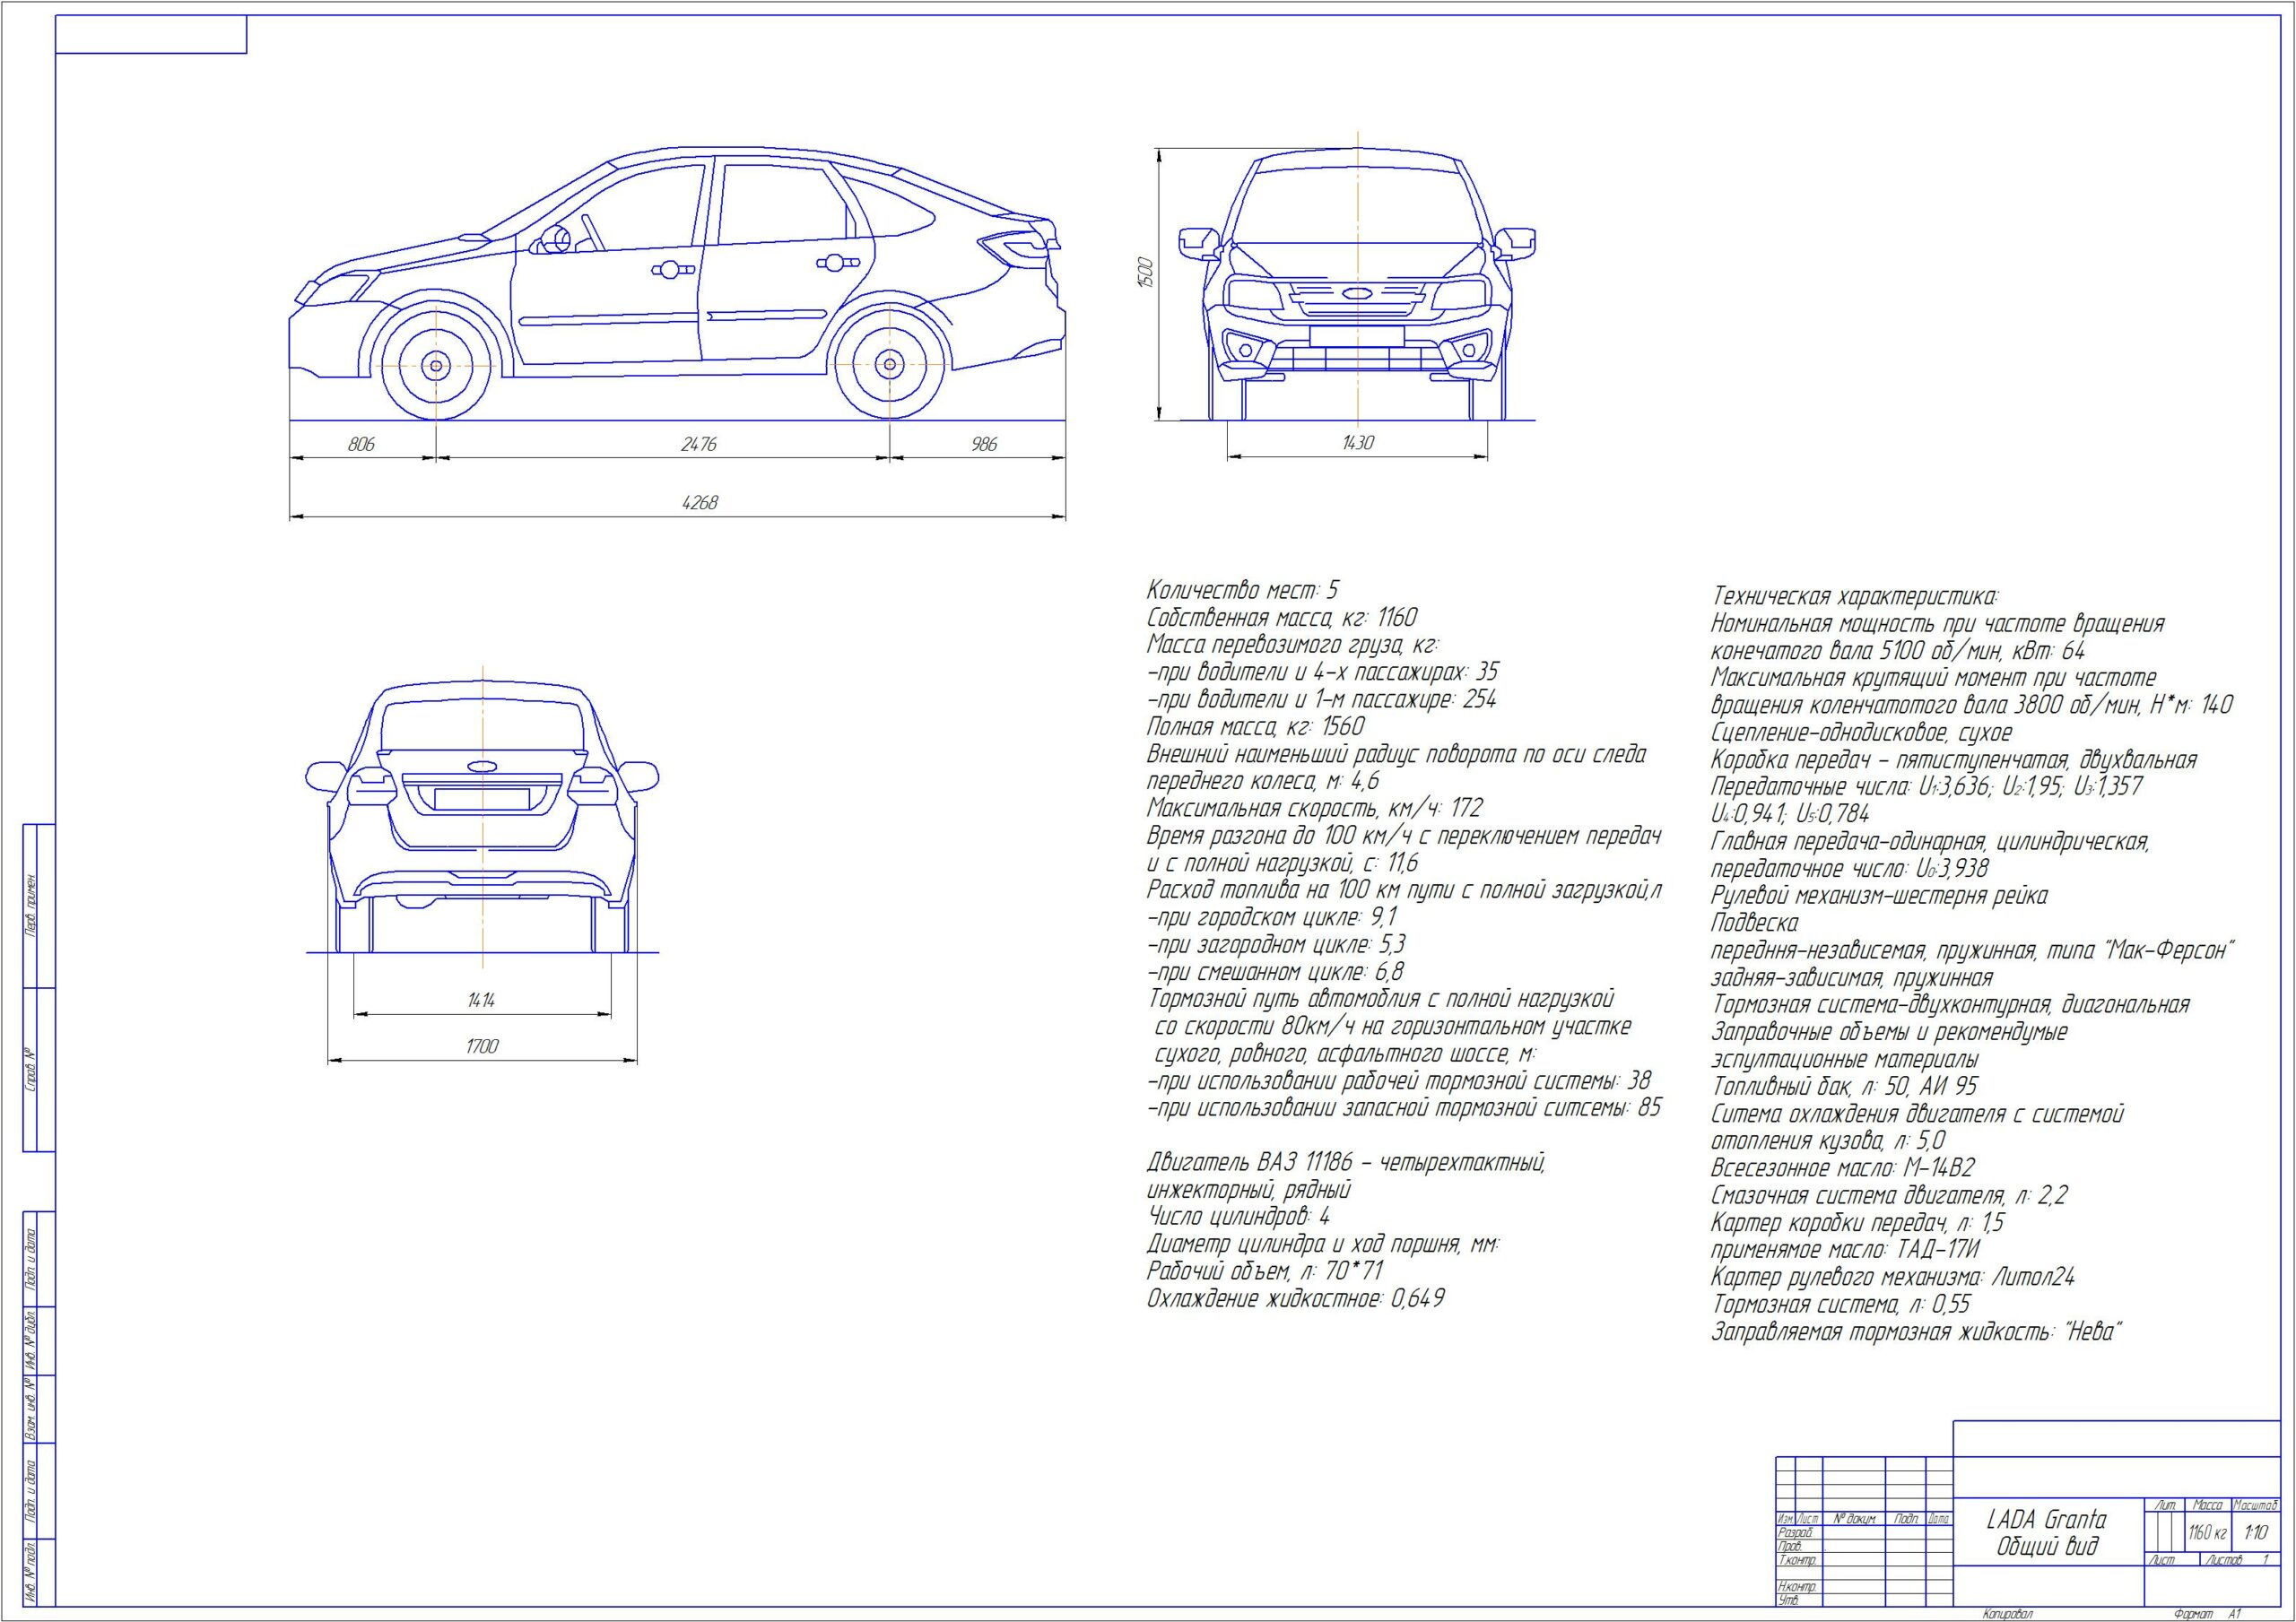Click the '-при загородном цикле: 5,3' line

pos(1276,945)
